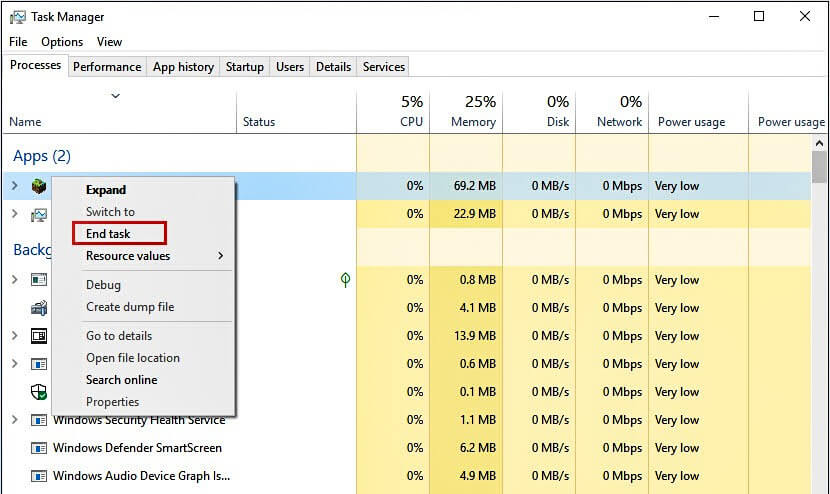Screen dimensions: 830x494
Task: Click the vertical scrollbar thumb
Action: [819, 165]
